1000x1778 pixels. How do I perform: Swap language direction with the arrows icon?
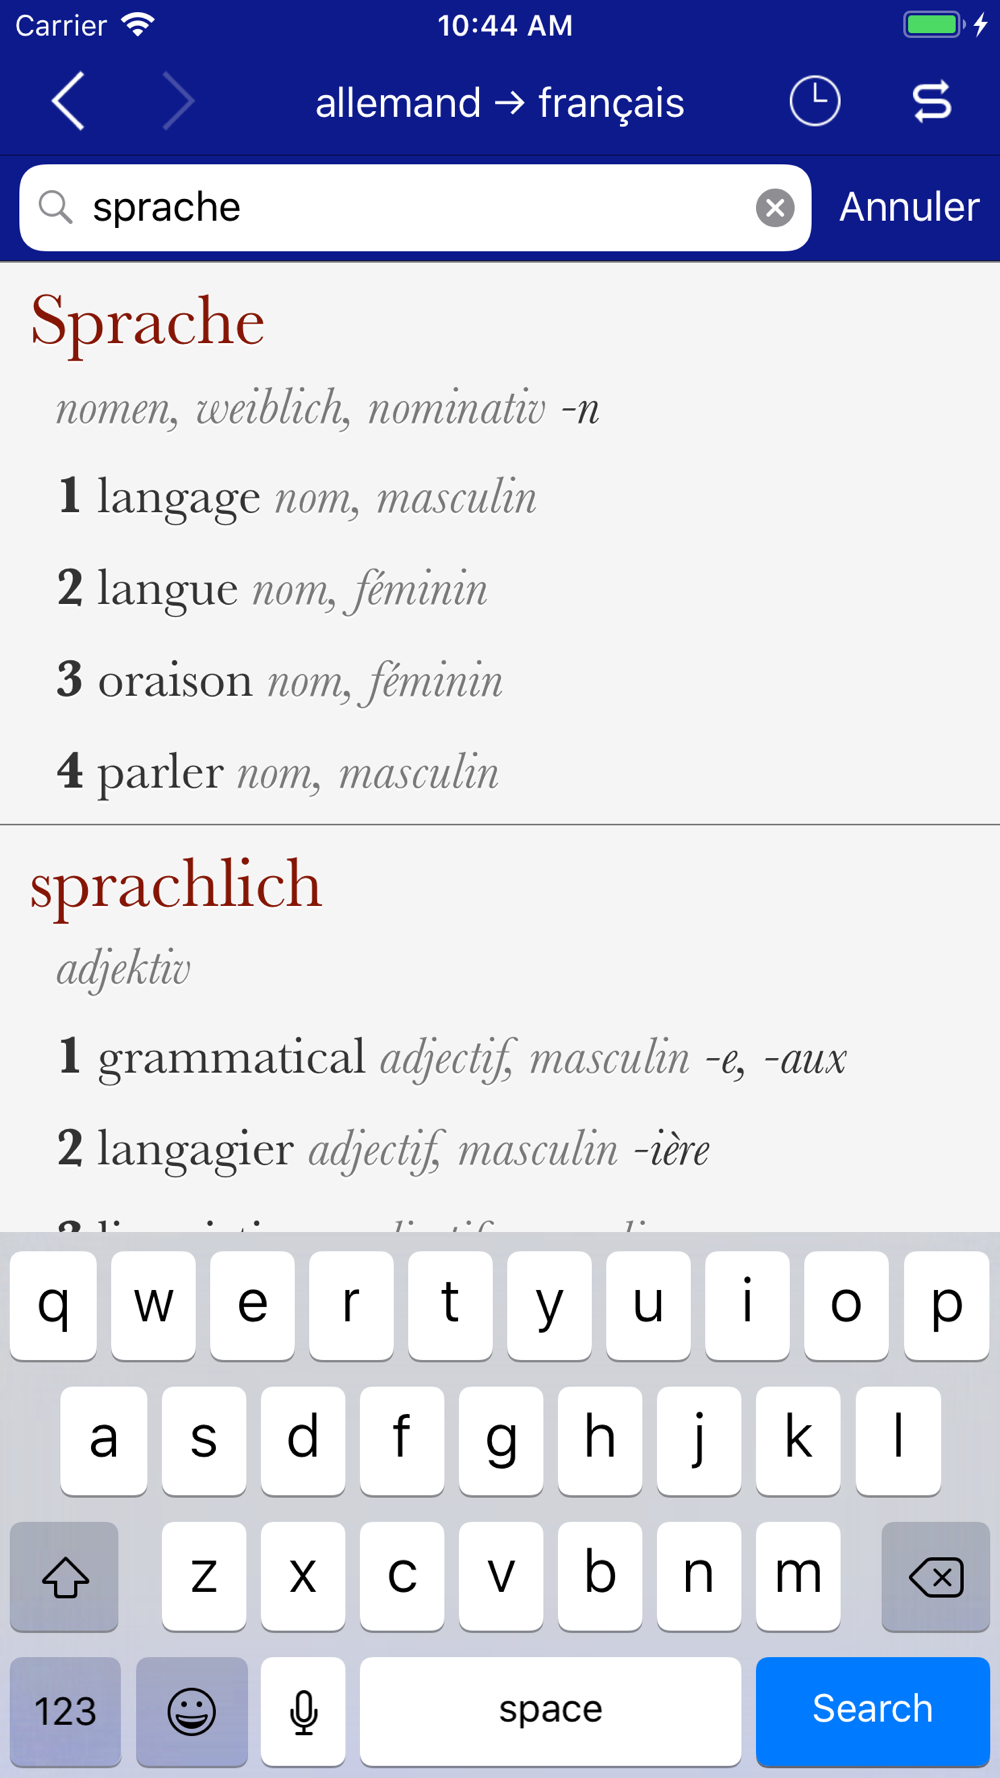[x=932, y=101]
